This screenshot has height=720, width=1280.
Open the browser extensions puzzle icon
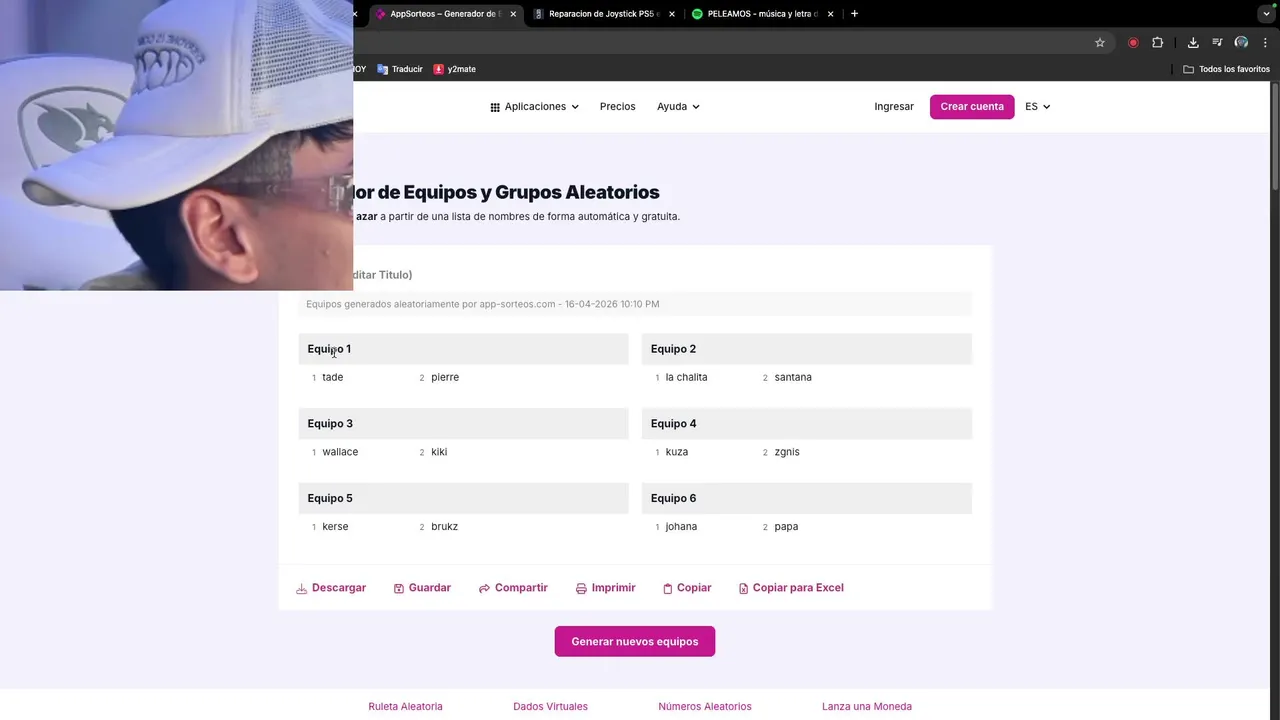(x=1158, y=43)
